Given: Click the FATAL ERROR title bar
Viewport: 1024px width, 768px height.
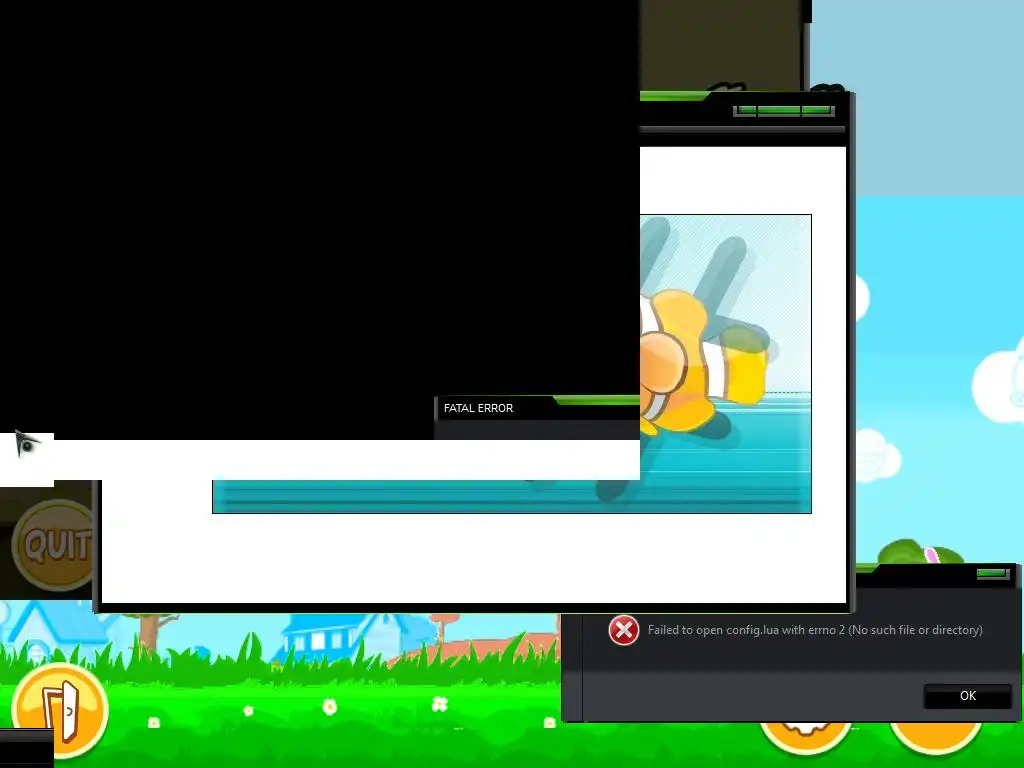Looking at the screenshot, I should (537, 408).
